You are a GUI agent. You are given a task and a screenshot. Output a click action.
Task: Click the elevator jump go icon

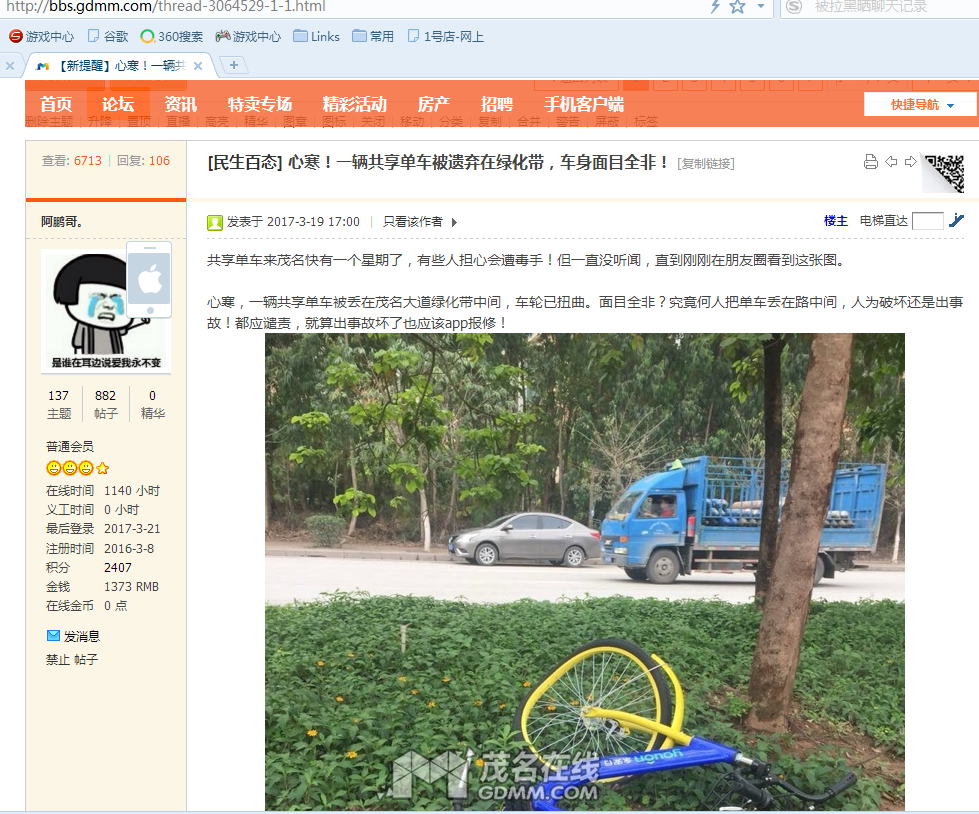[x=956, y=220]
